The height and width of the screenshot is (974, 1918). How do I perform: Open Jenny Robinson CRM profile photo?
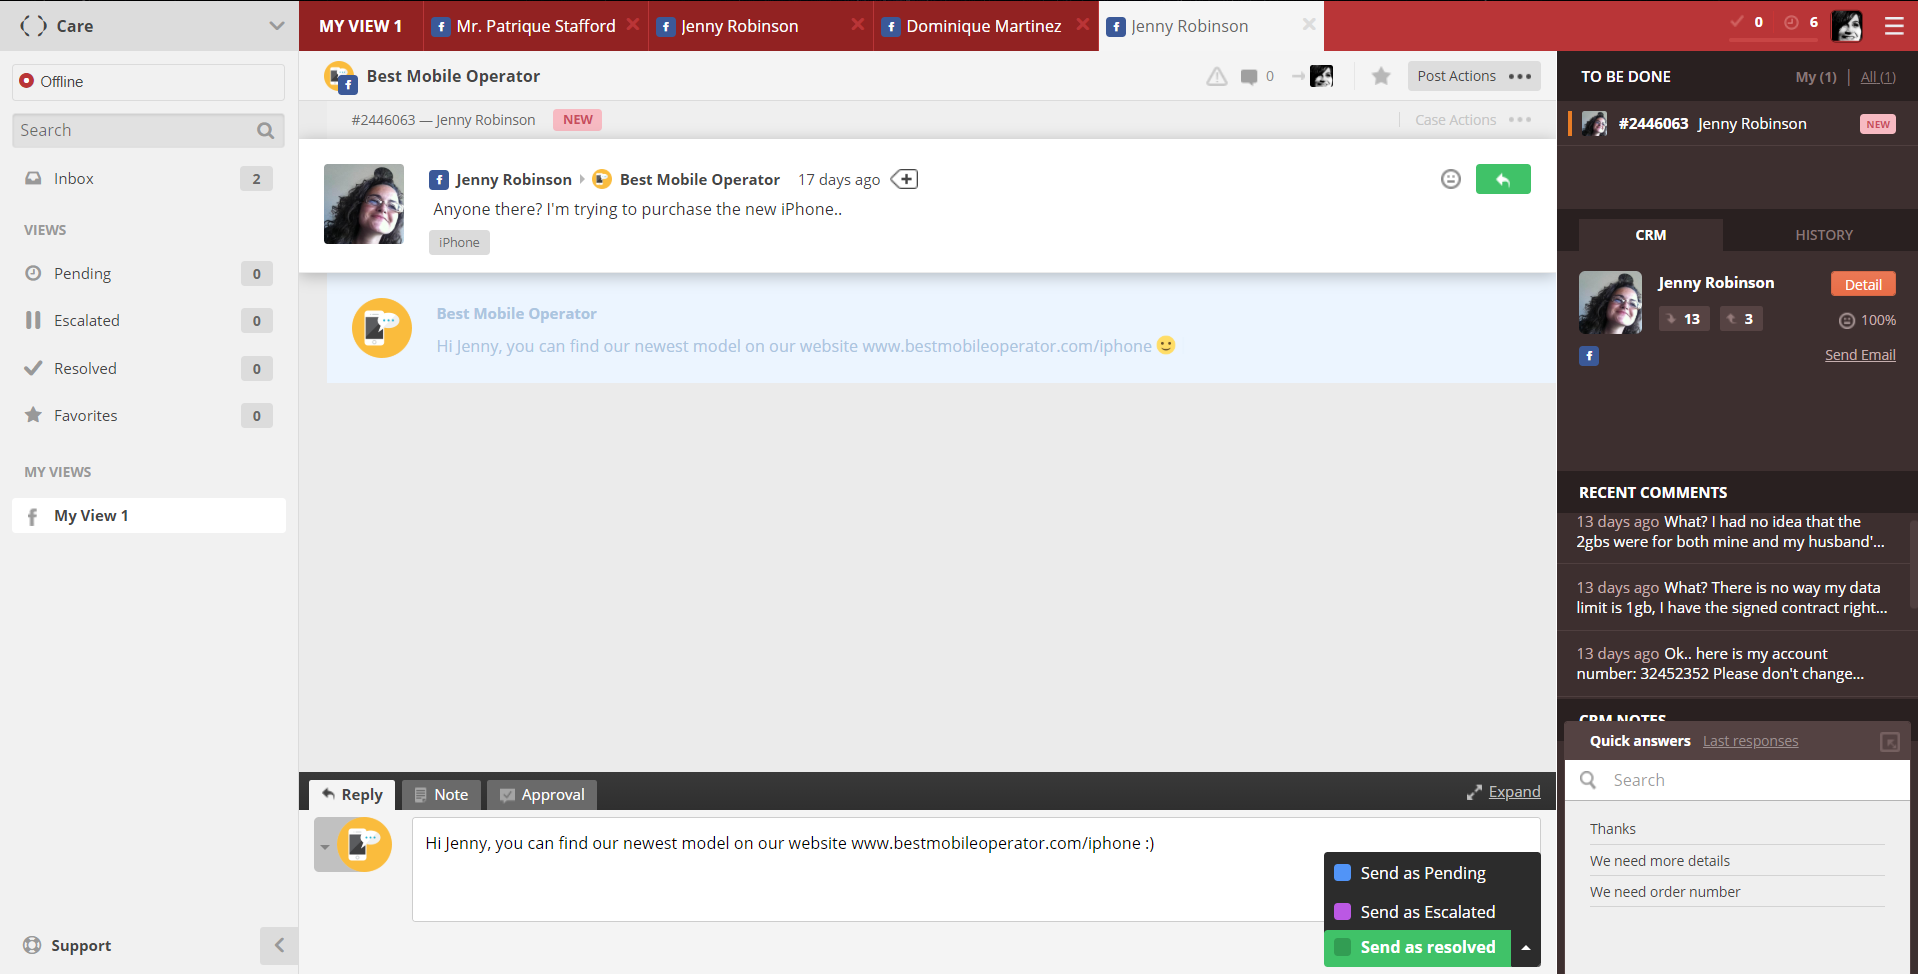click(x=1610, y=302)
